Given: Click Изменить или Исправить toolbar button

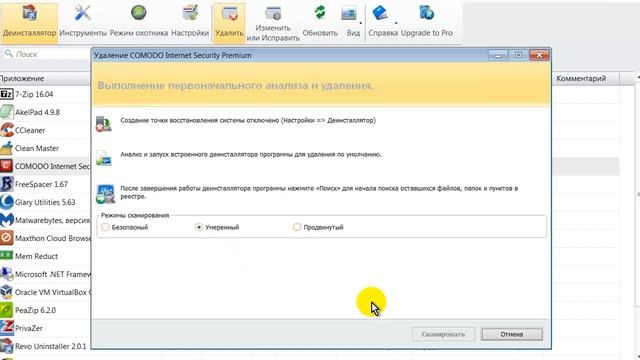Looking at the screenshot, I should click(x=273, y=23).
